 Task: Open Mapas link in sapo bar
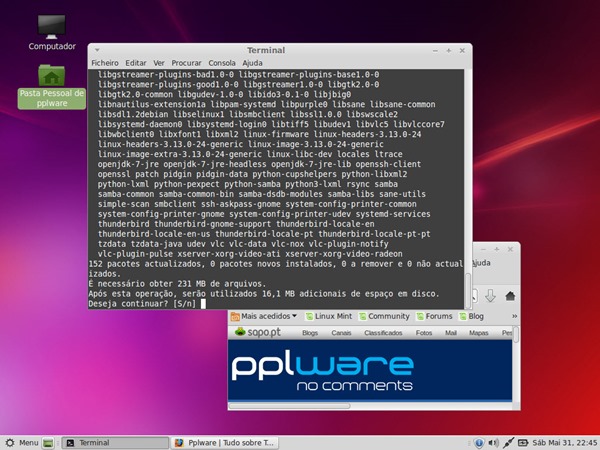(x=479, y=333)
